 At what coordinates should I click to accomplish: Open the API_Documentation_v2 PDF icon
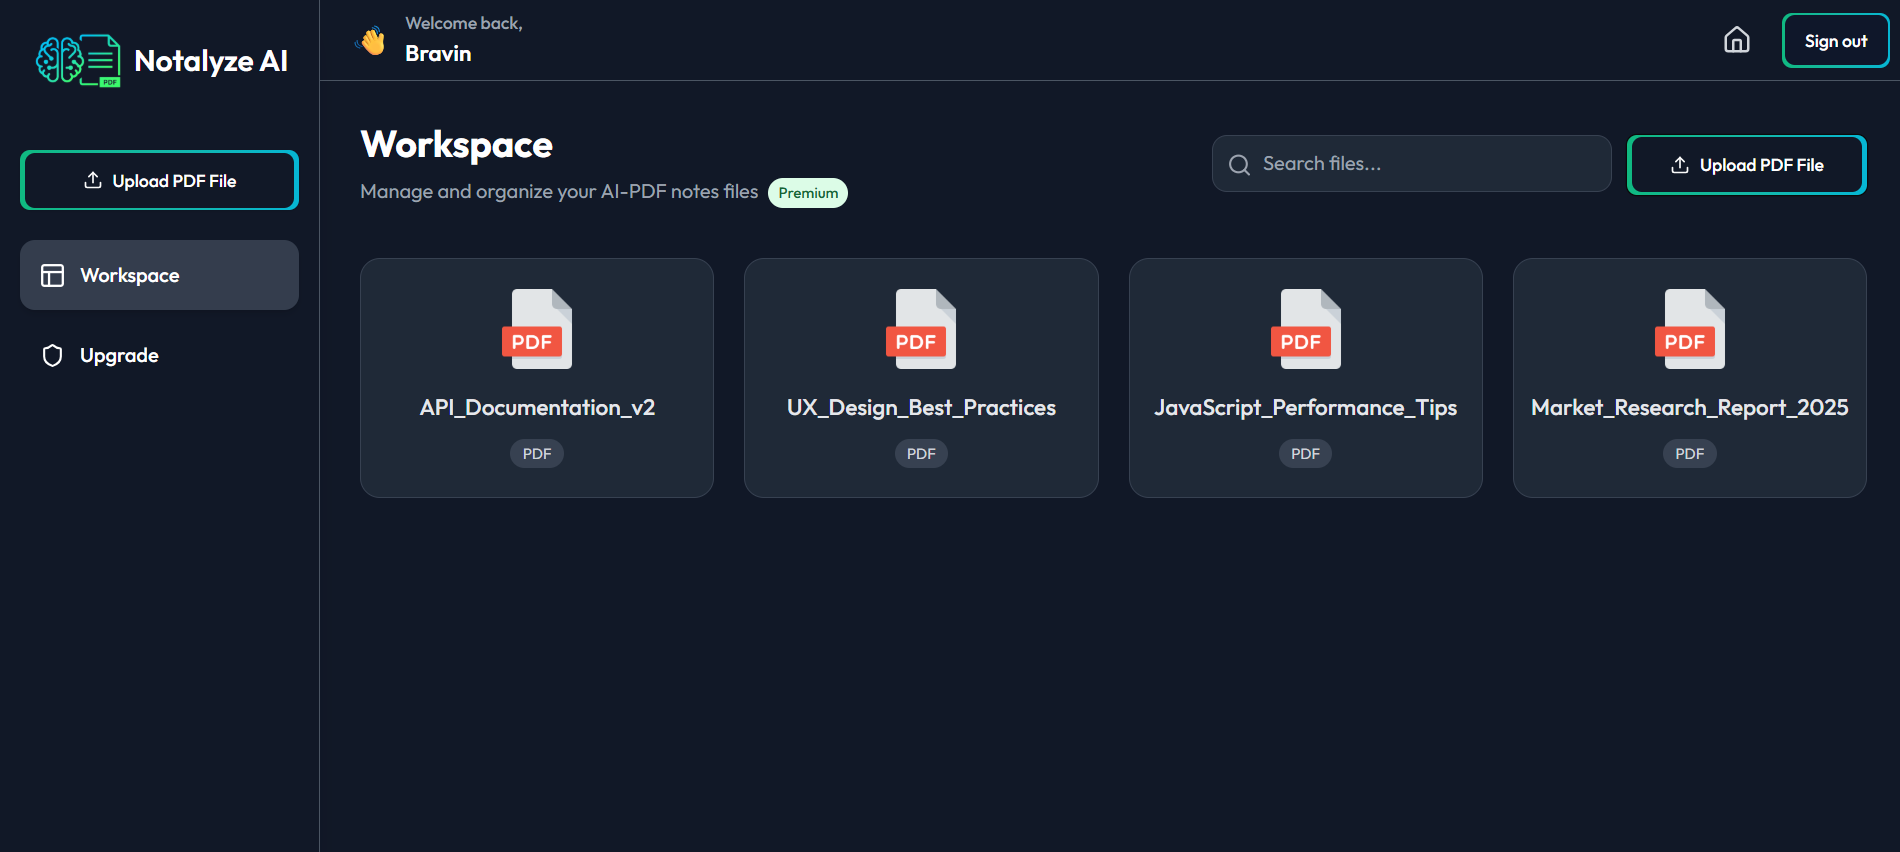[536, 329]
